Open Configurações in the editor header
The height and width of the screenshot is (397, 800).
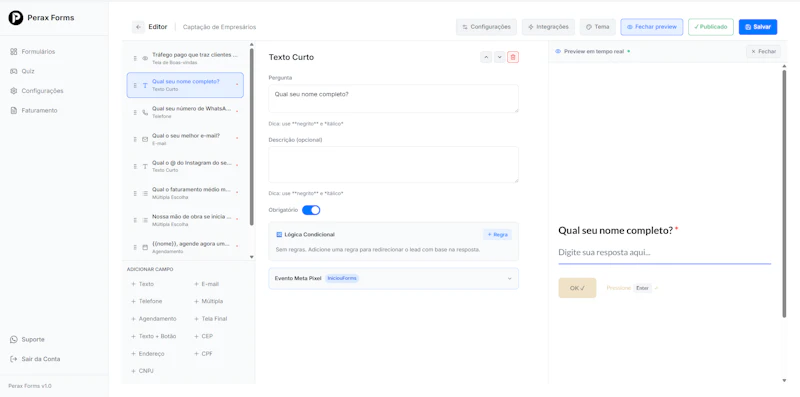pos(486,27)
